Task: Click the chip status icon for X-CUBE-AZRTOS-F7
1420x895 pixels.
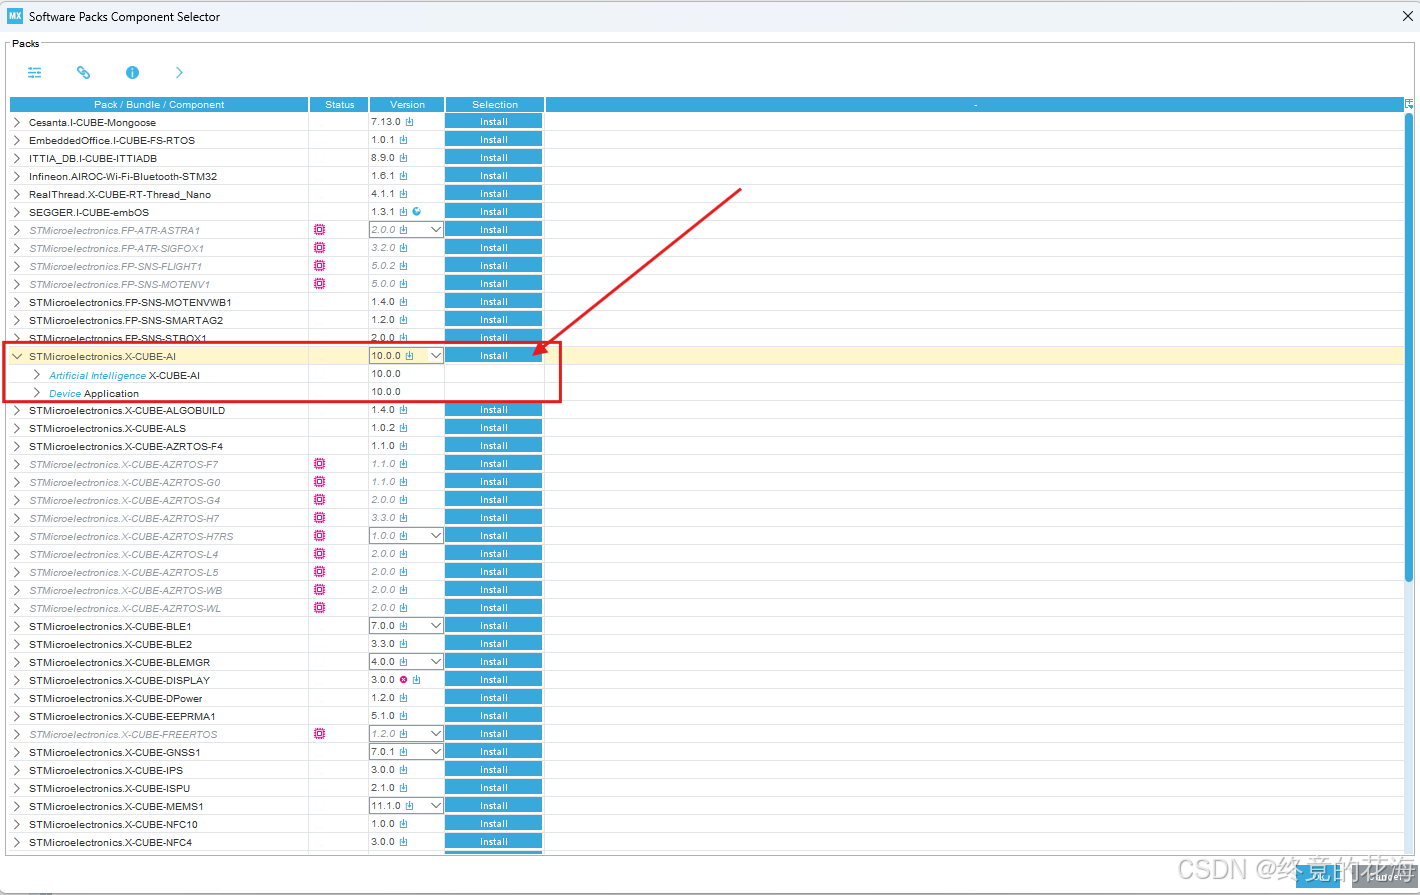Action: [320, 464]
